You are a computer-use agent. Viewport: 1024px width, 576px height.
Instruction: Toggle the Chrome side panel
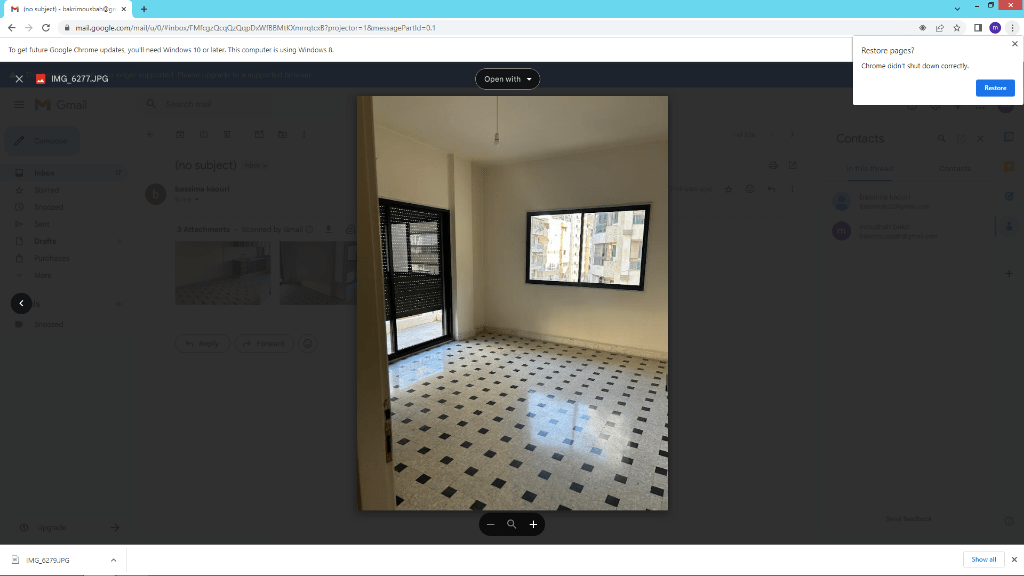(x=977, y=28)
